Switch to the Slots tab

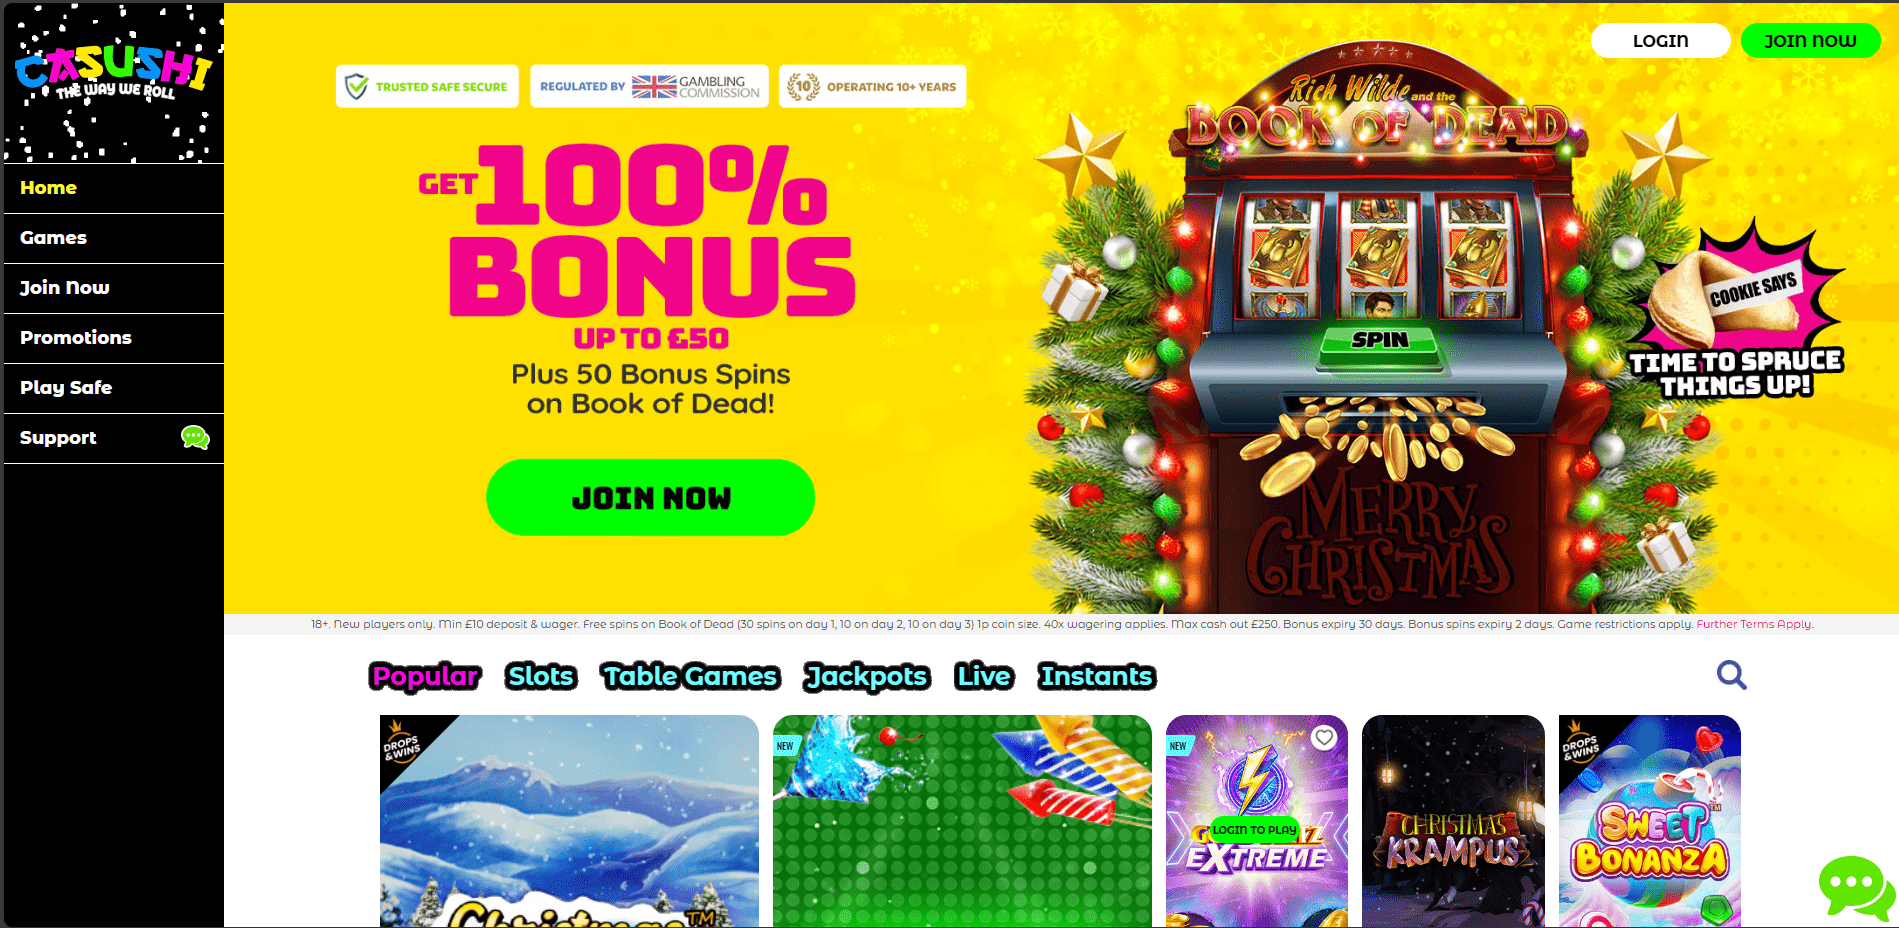coord(541,676)
